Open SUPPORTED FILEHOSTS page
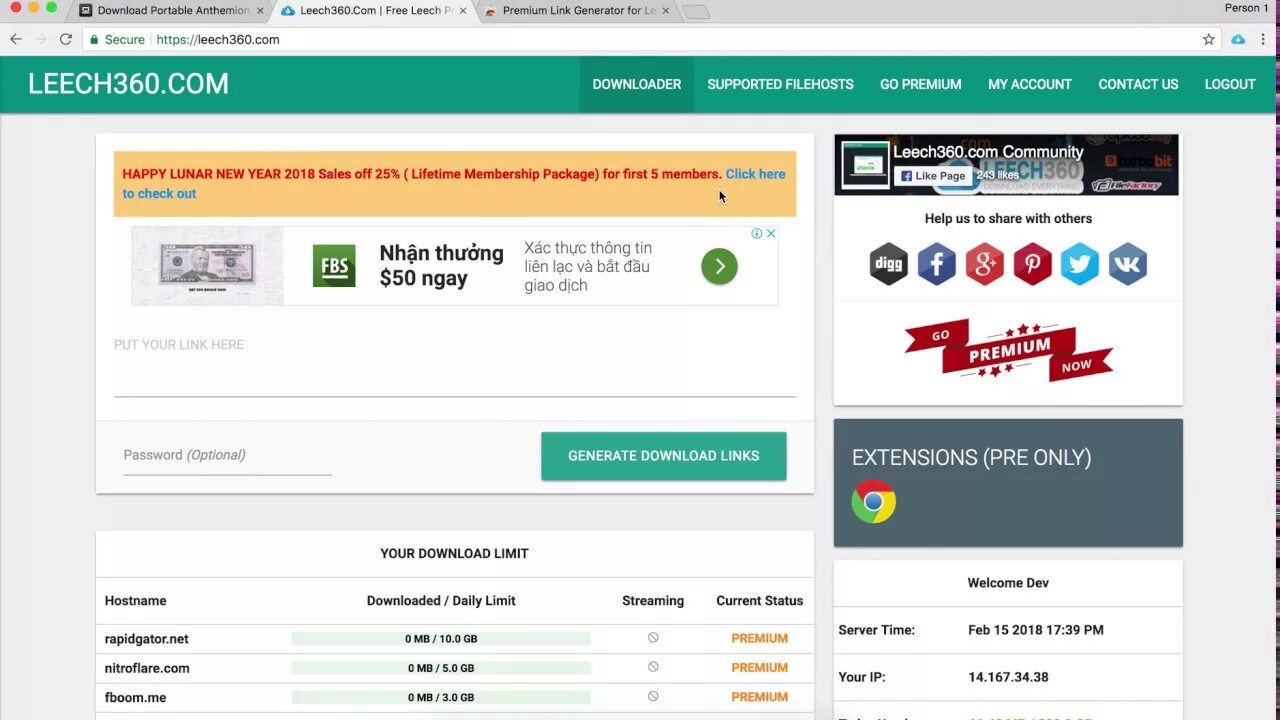The width and height of the screenshot is (1280, 720). click(x=780, y=84)
